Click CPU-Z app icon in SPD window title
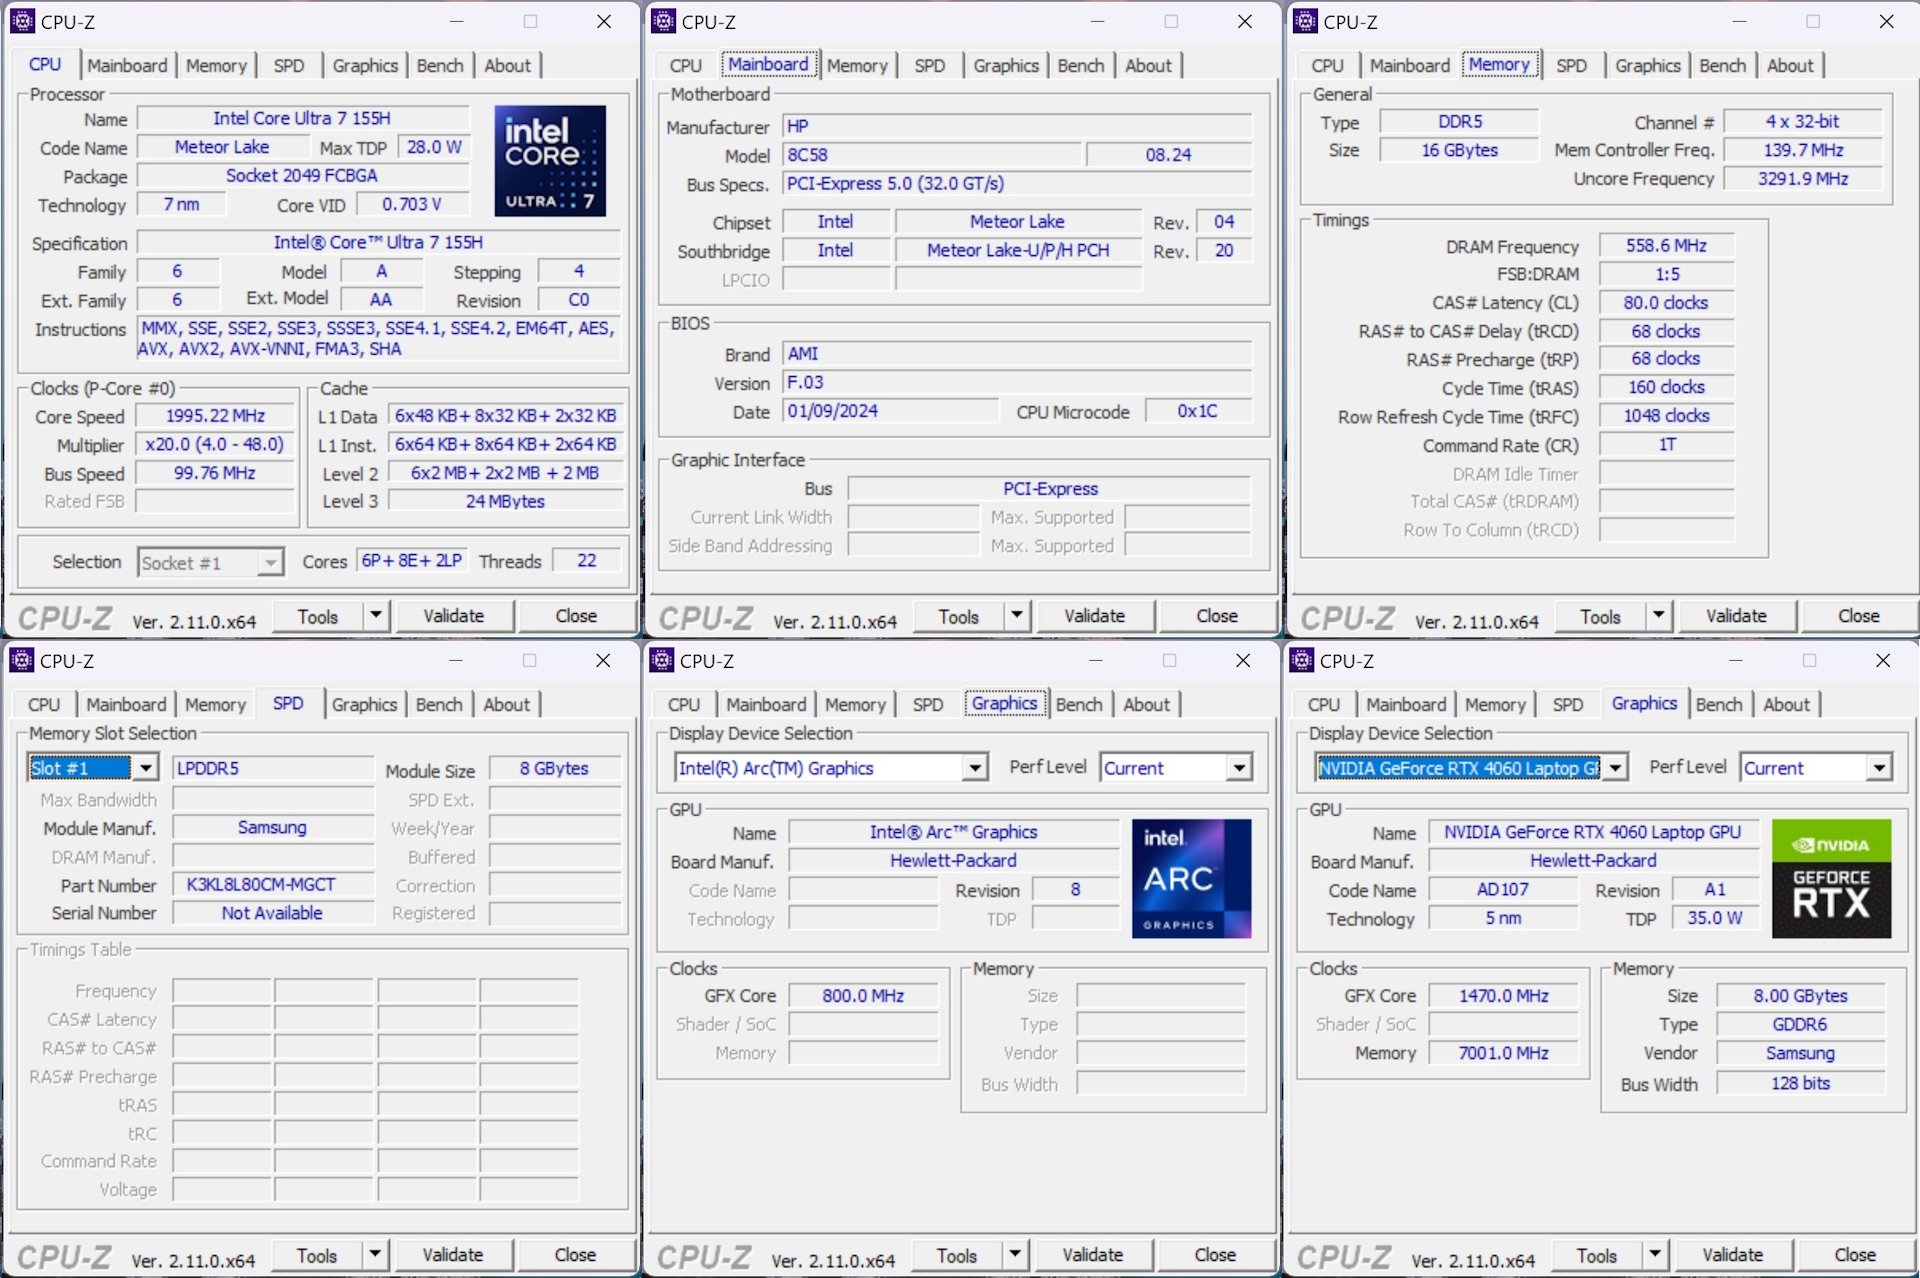Image resolution: width=1920 pixels, height=1278 pixels. (x=22, y=660)
